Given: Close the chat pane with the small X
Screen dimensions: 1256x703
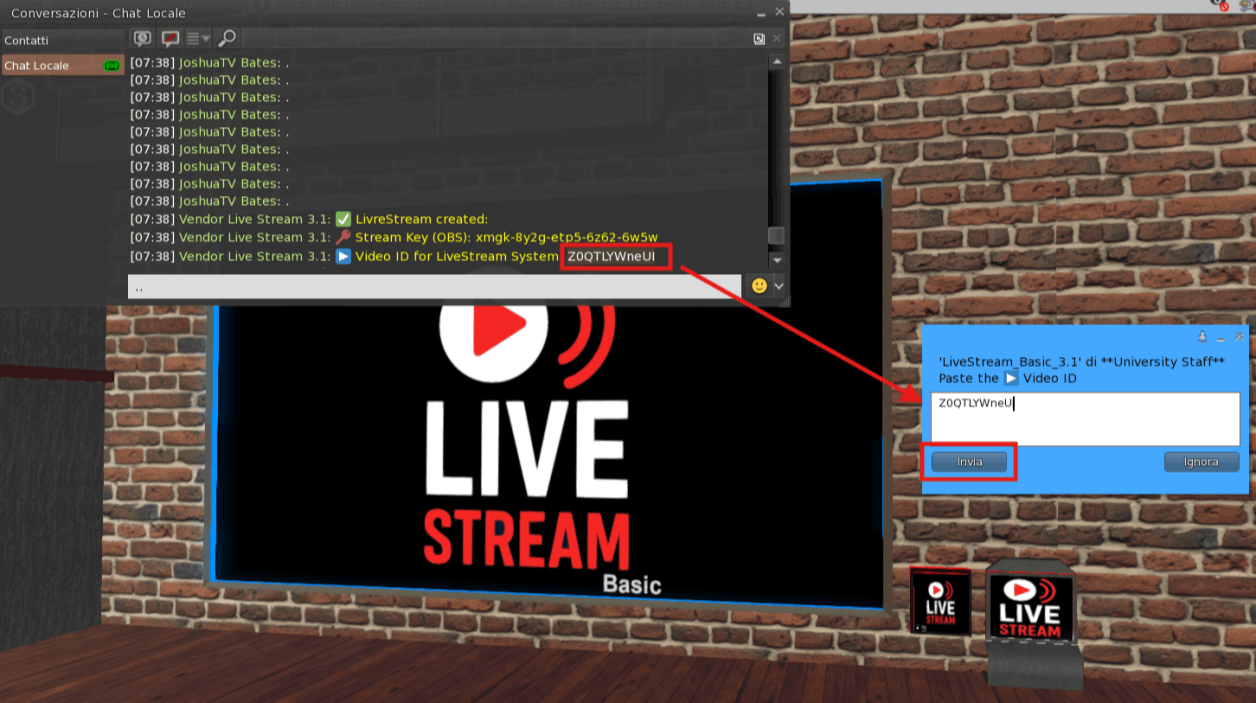Looking at the screenshot, I should 777,39.
